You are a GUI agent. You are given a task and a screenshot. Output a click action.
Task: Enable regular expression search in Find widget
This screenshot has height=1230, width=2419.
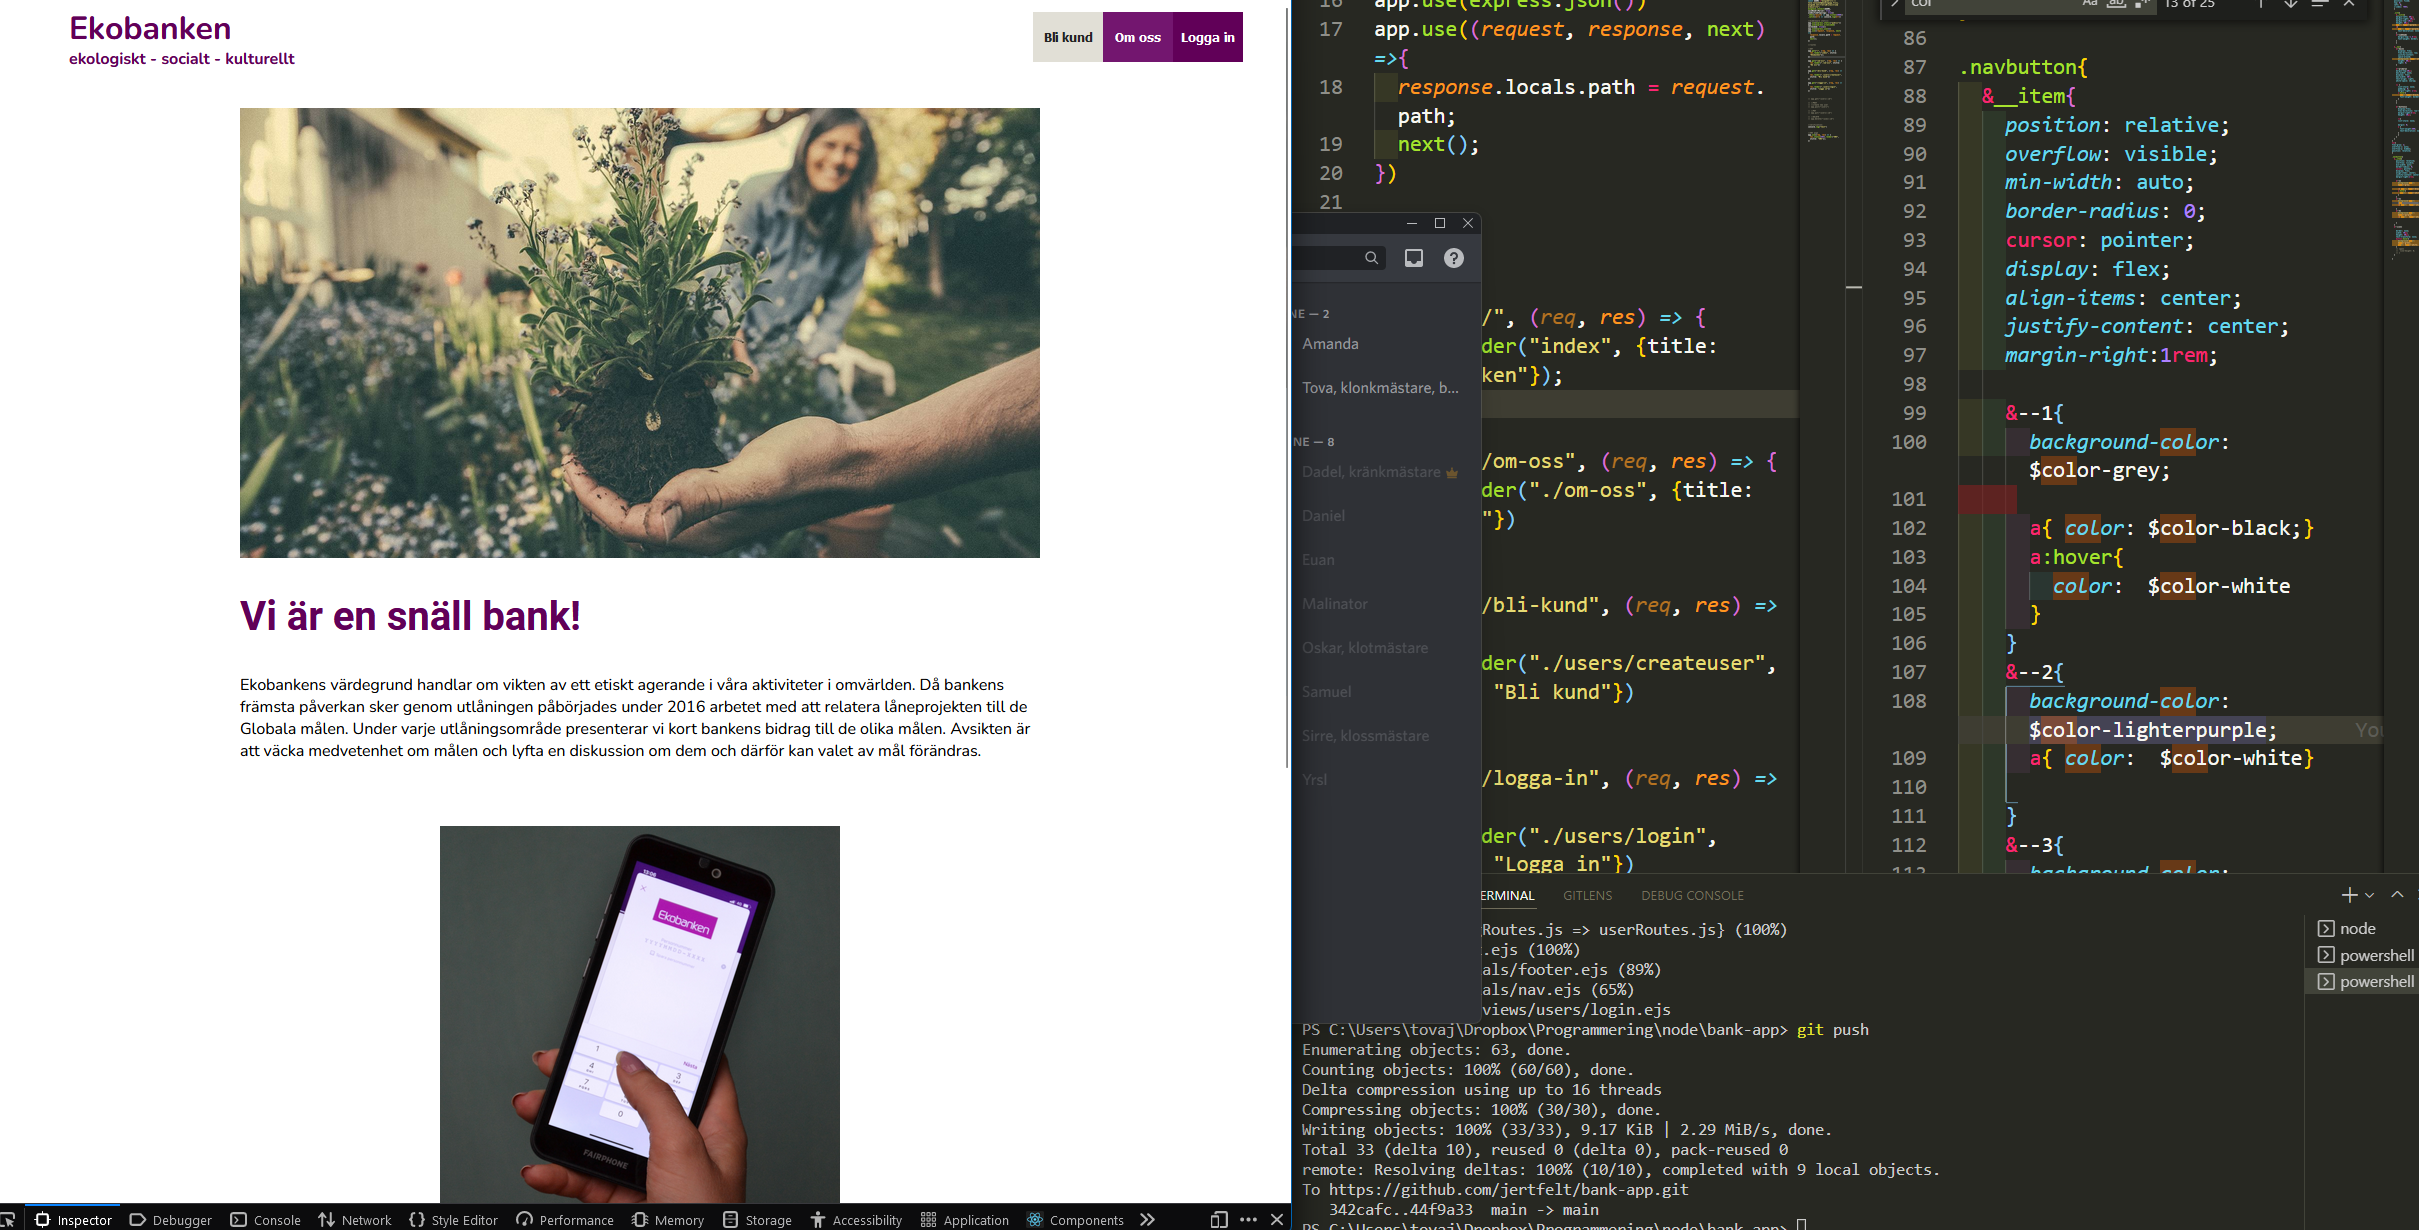click(x=2141, y=4)
